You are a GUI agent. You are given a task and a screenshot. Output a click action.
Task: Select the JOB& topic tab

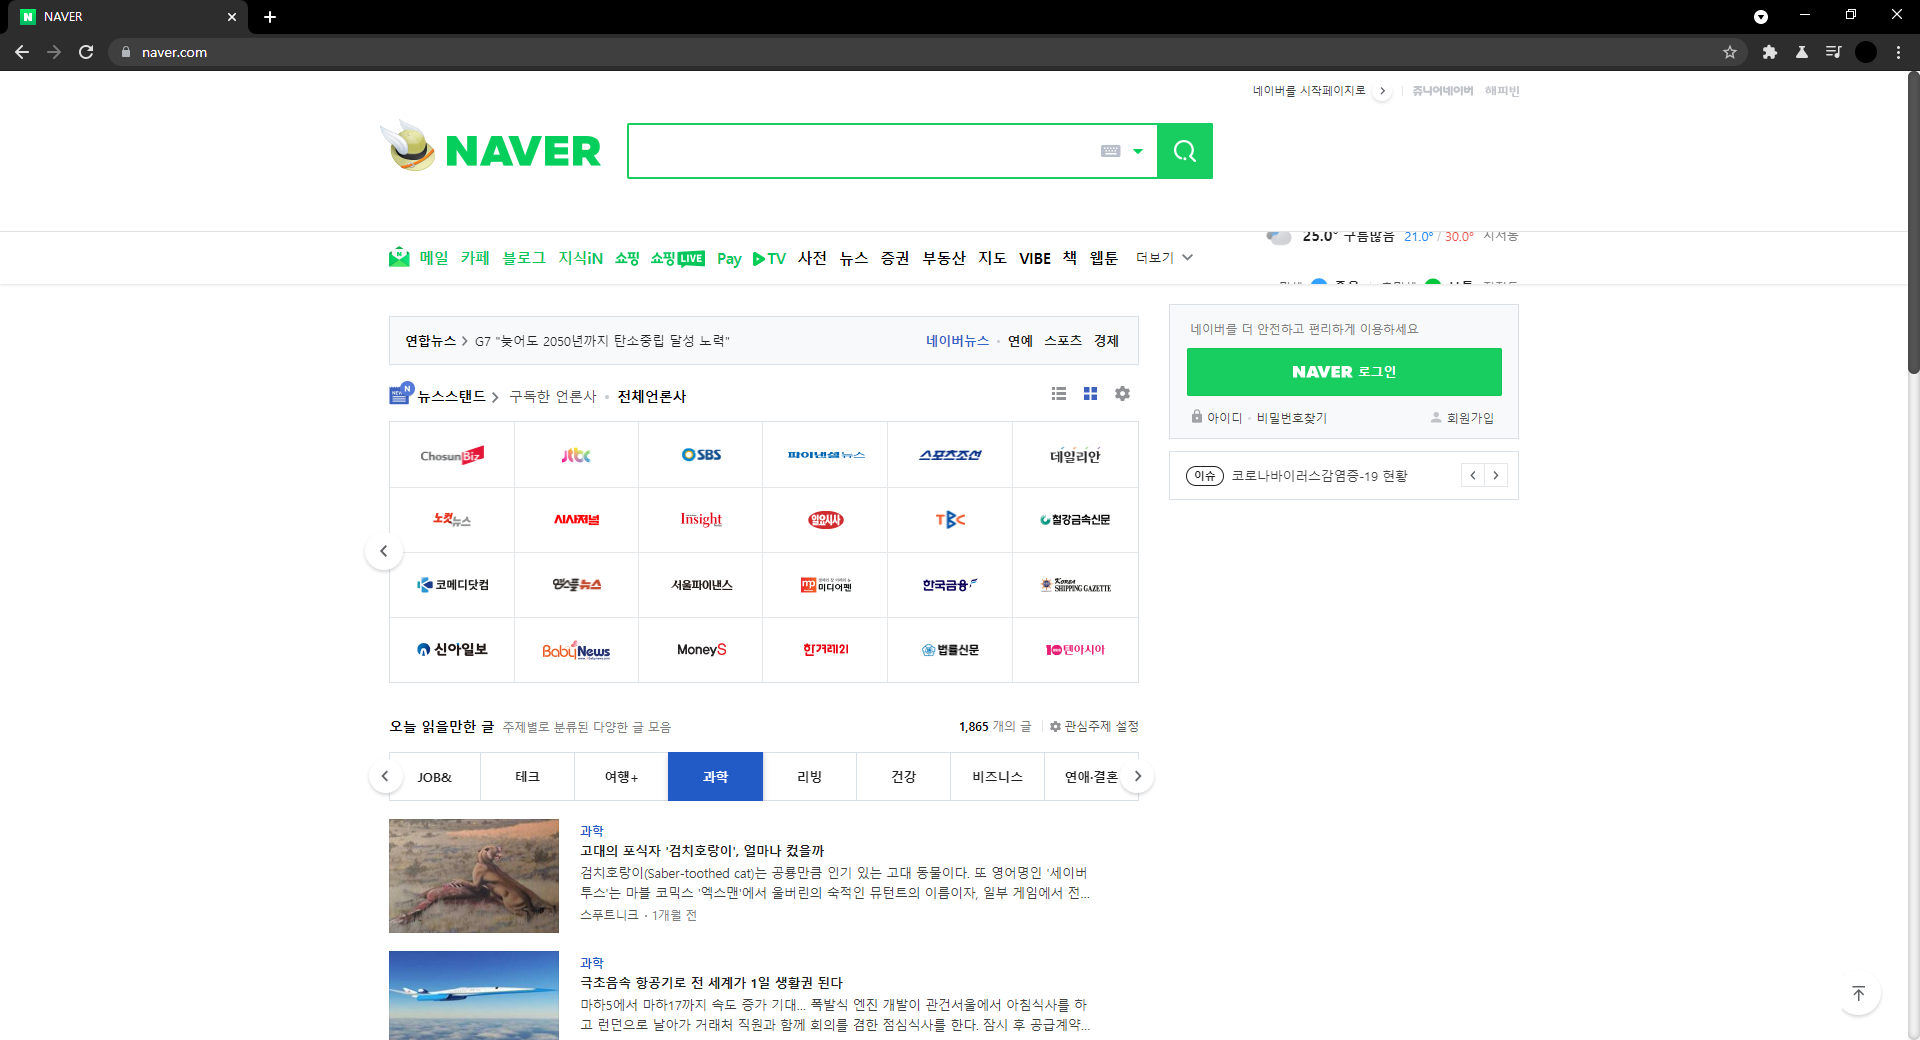[434, 777]
